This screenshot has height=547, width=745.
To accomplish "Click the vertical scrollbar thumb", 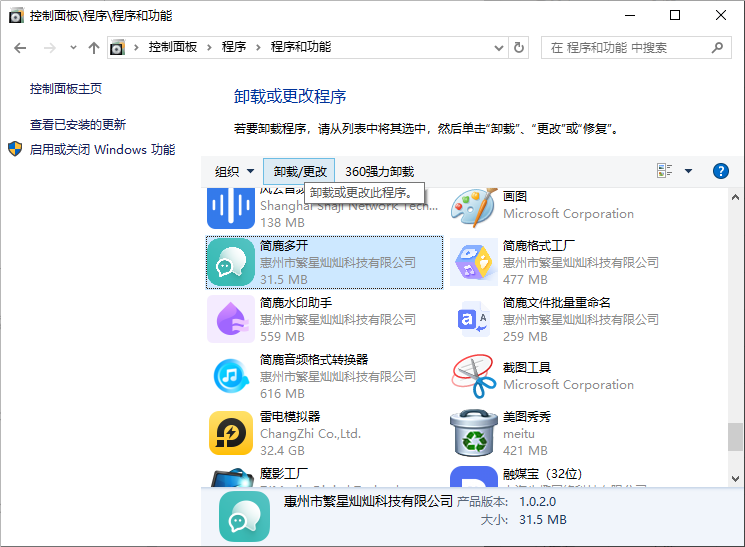I will pyautogui.click(x=735, y=437).
